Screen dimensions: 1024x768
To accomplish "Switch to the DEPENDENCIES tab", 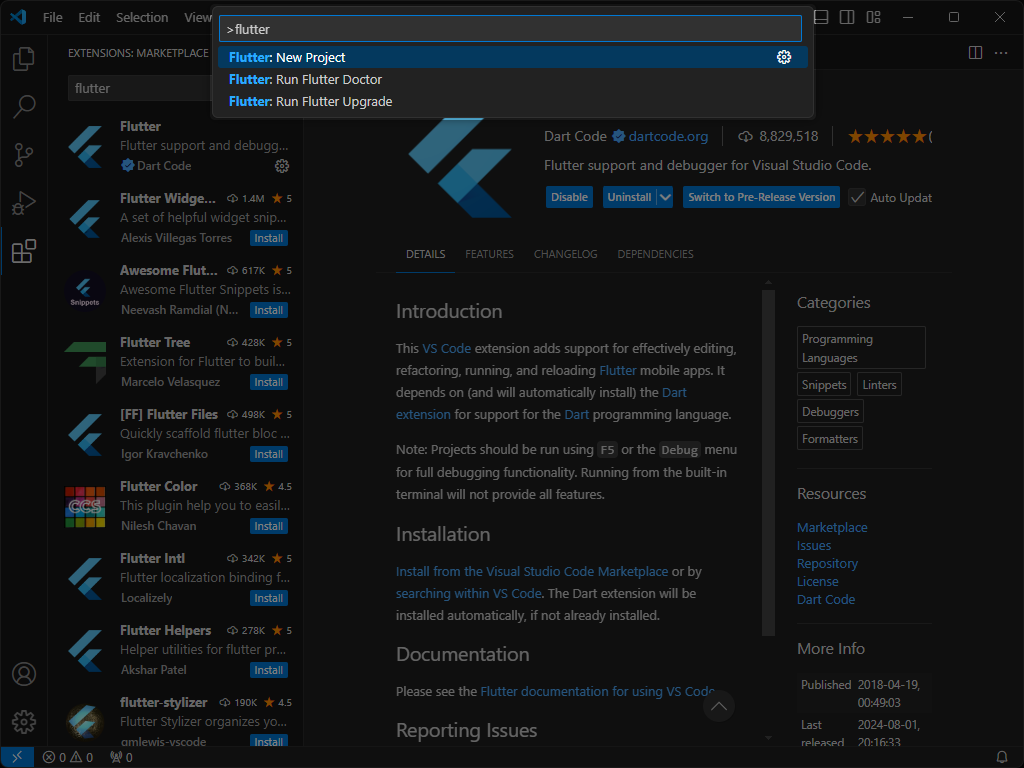I will coord(656,254).
